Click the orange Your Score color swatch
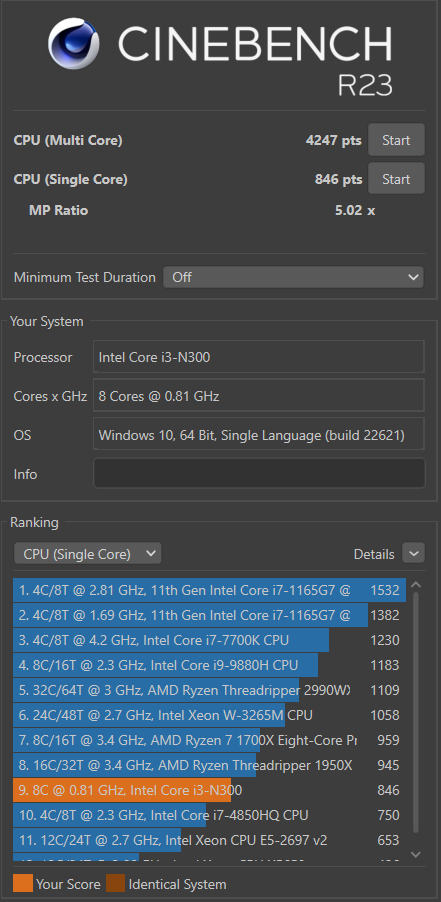The height and width of the screenshot is (902, 441). click(22, 884)
